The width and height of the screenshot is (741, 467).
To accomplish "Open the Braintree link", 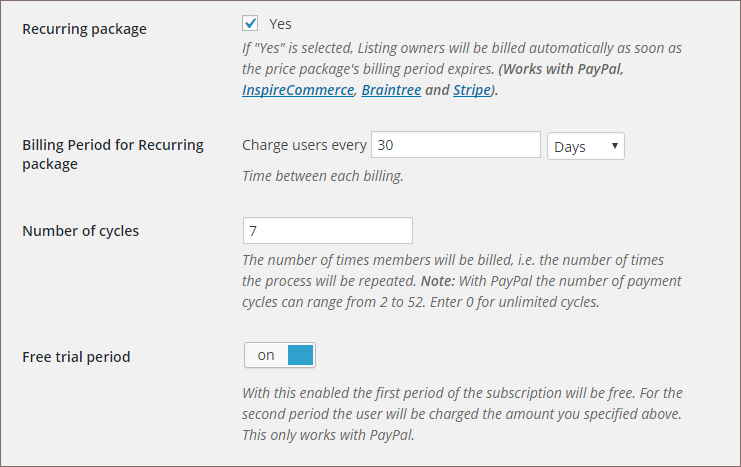I will (391, 90).
